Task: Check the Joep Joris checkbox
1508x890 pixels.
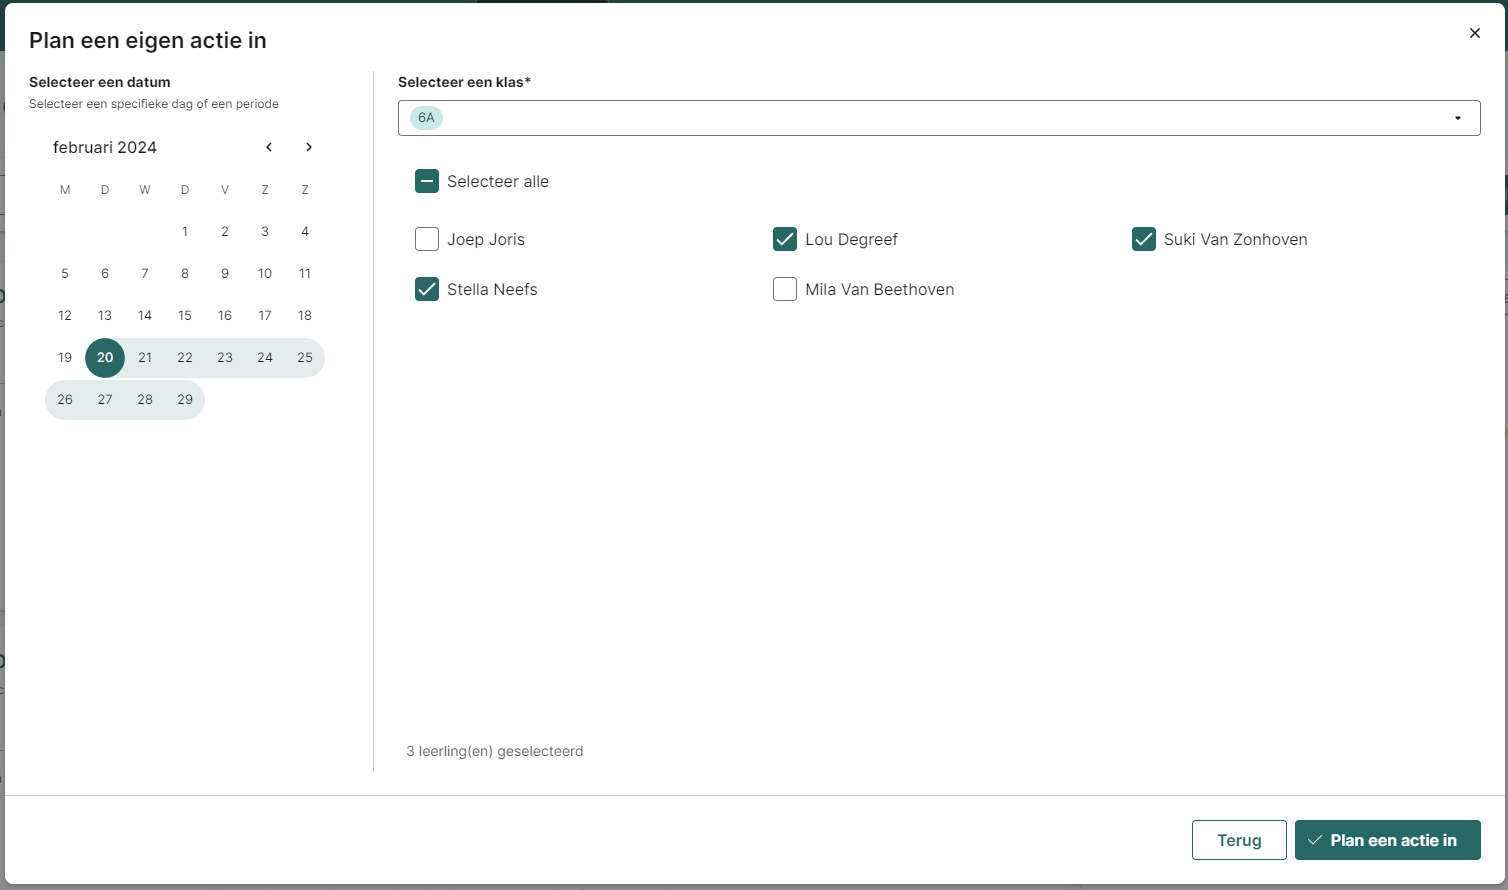Action: pos(427,239)
